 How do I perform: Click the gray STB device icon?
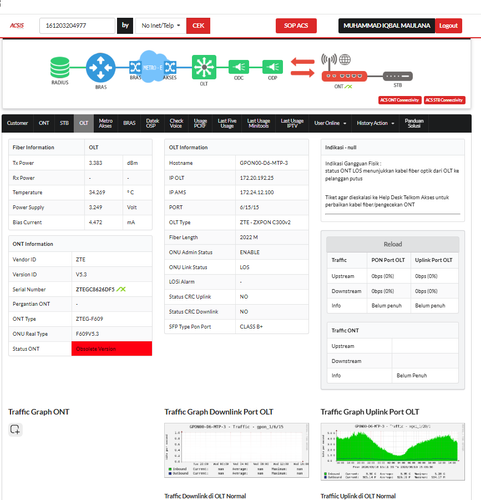click(398, 76)
